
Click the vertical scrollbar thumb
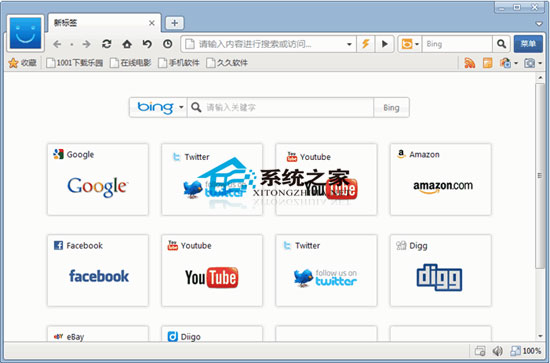click(x=540, y=175)
